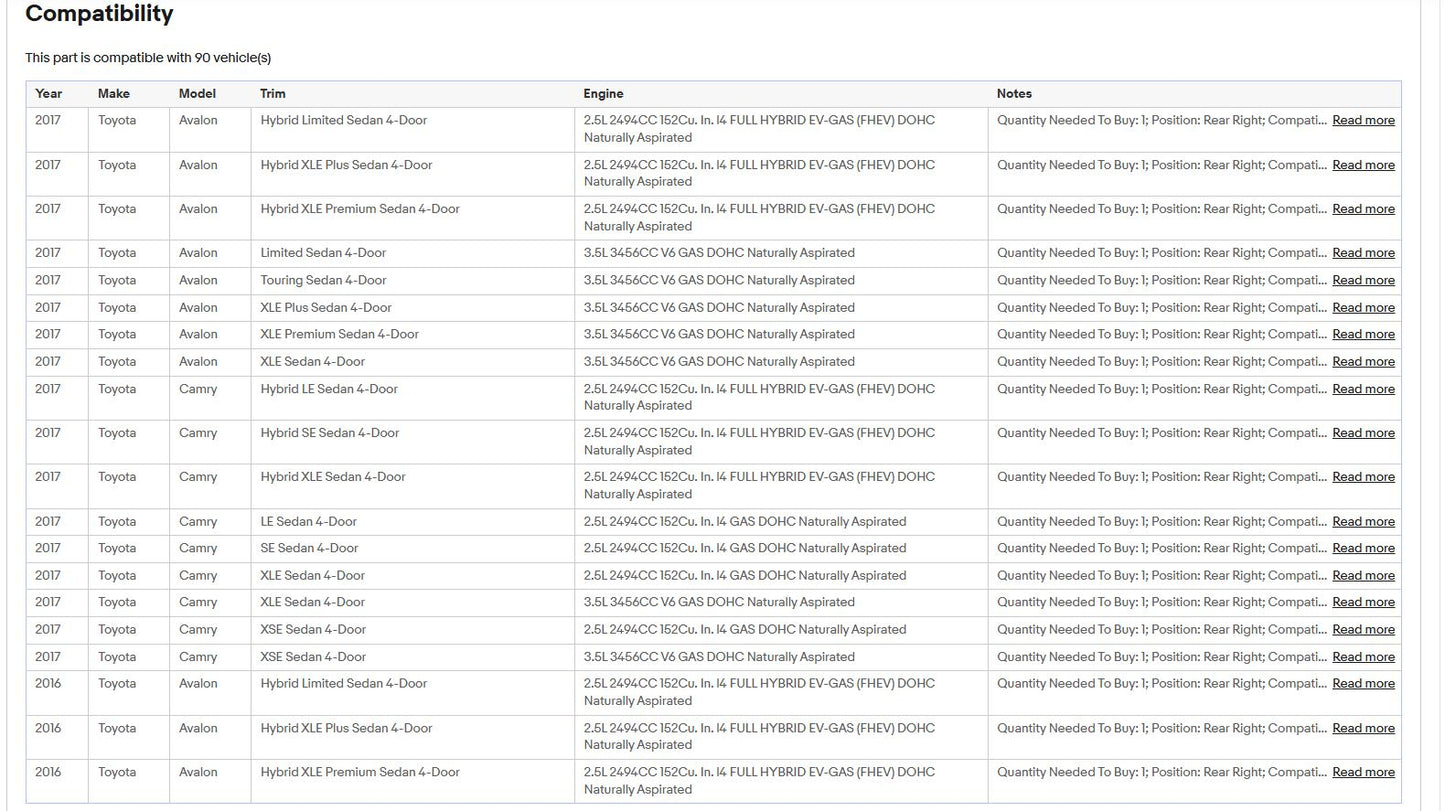
Task: Open Read more for 2017 Avalon Hybrid XLE Plus
Action: click(1363, 165)
